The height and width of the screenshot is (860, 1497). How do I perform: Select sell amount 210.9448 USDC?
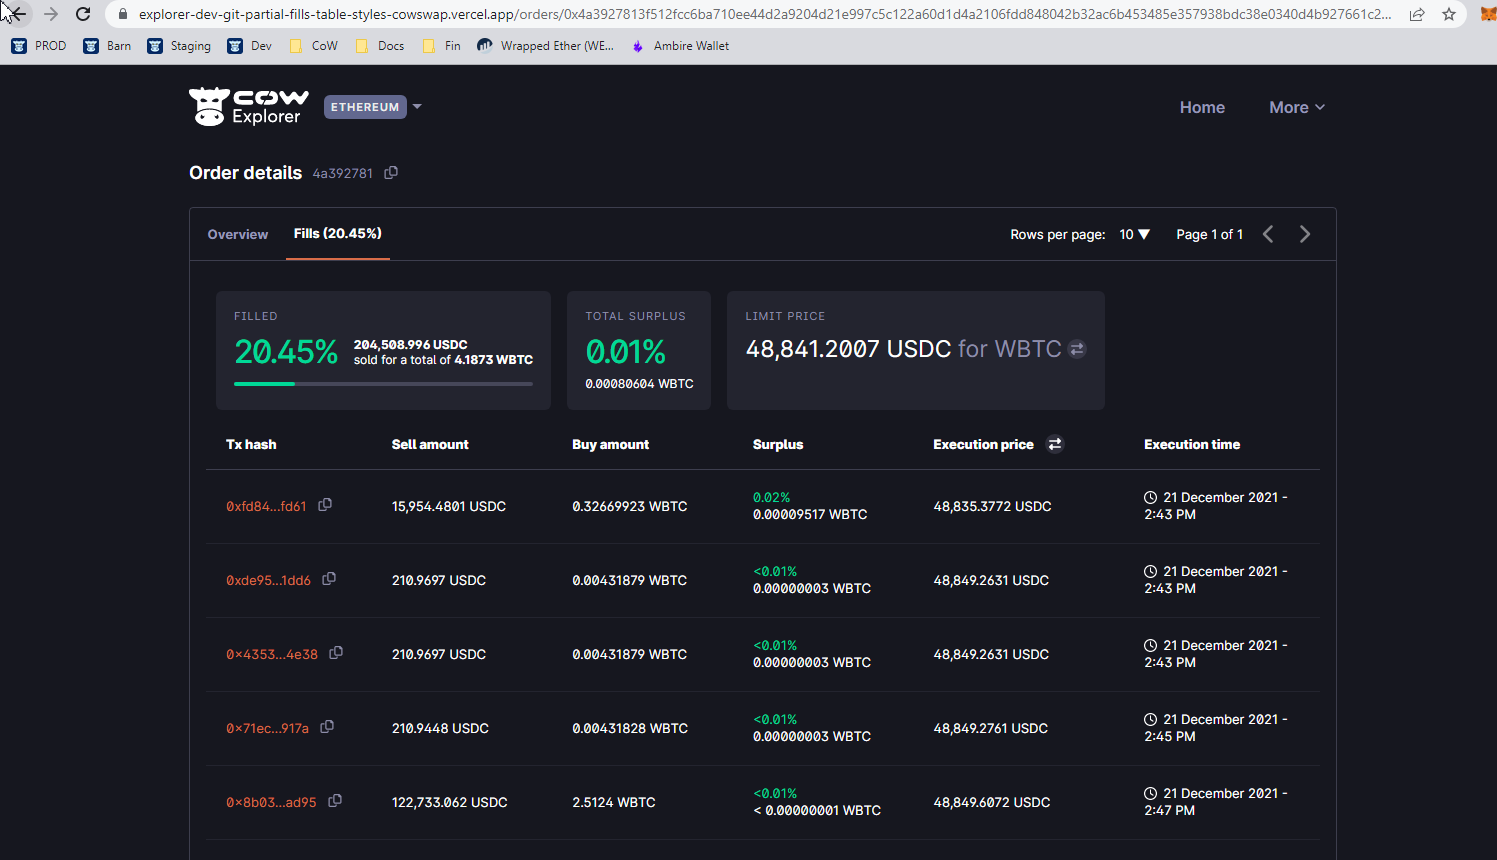pos(440,728)
